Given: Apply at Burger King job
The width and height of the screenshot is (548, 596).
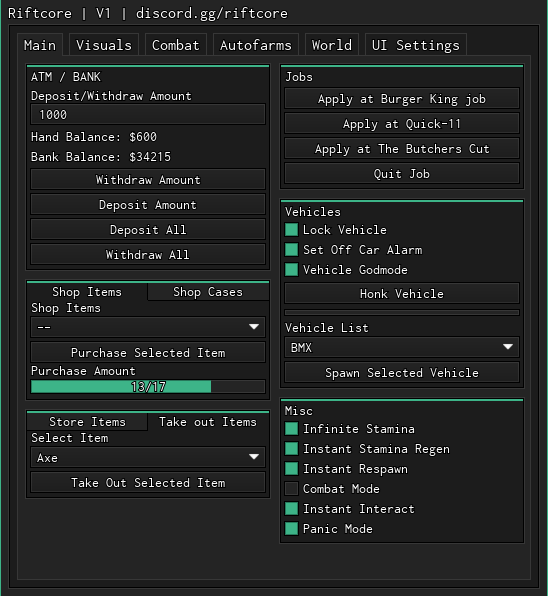Looking at the screenshot, I should (x=402, y=99).
